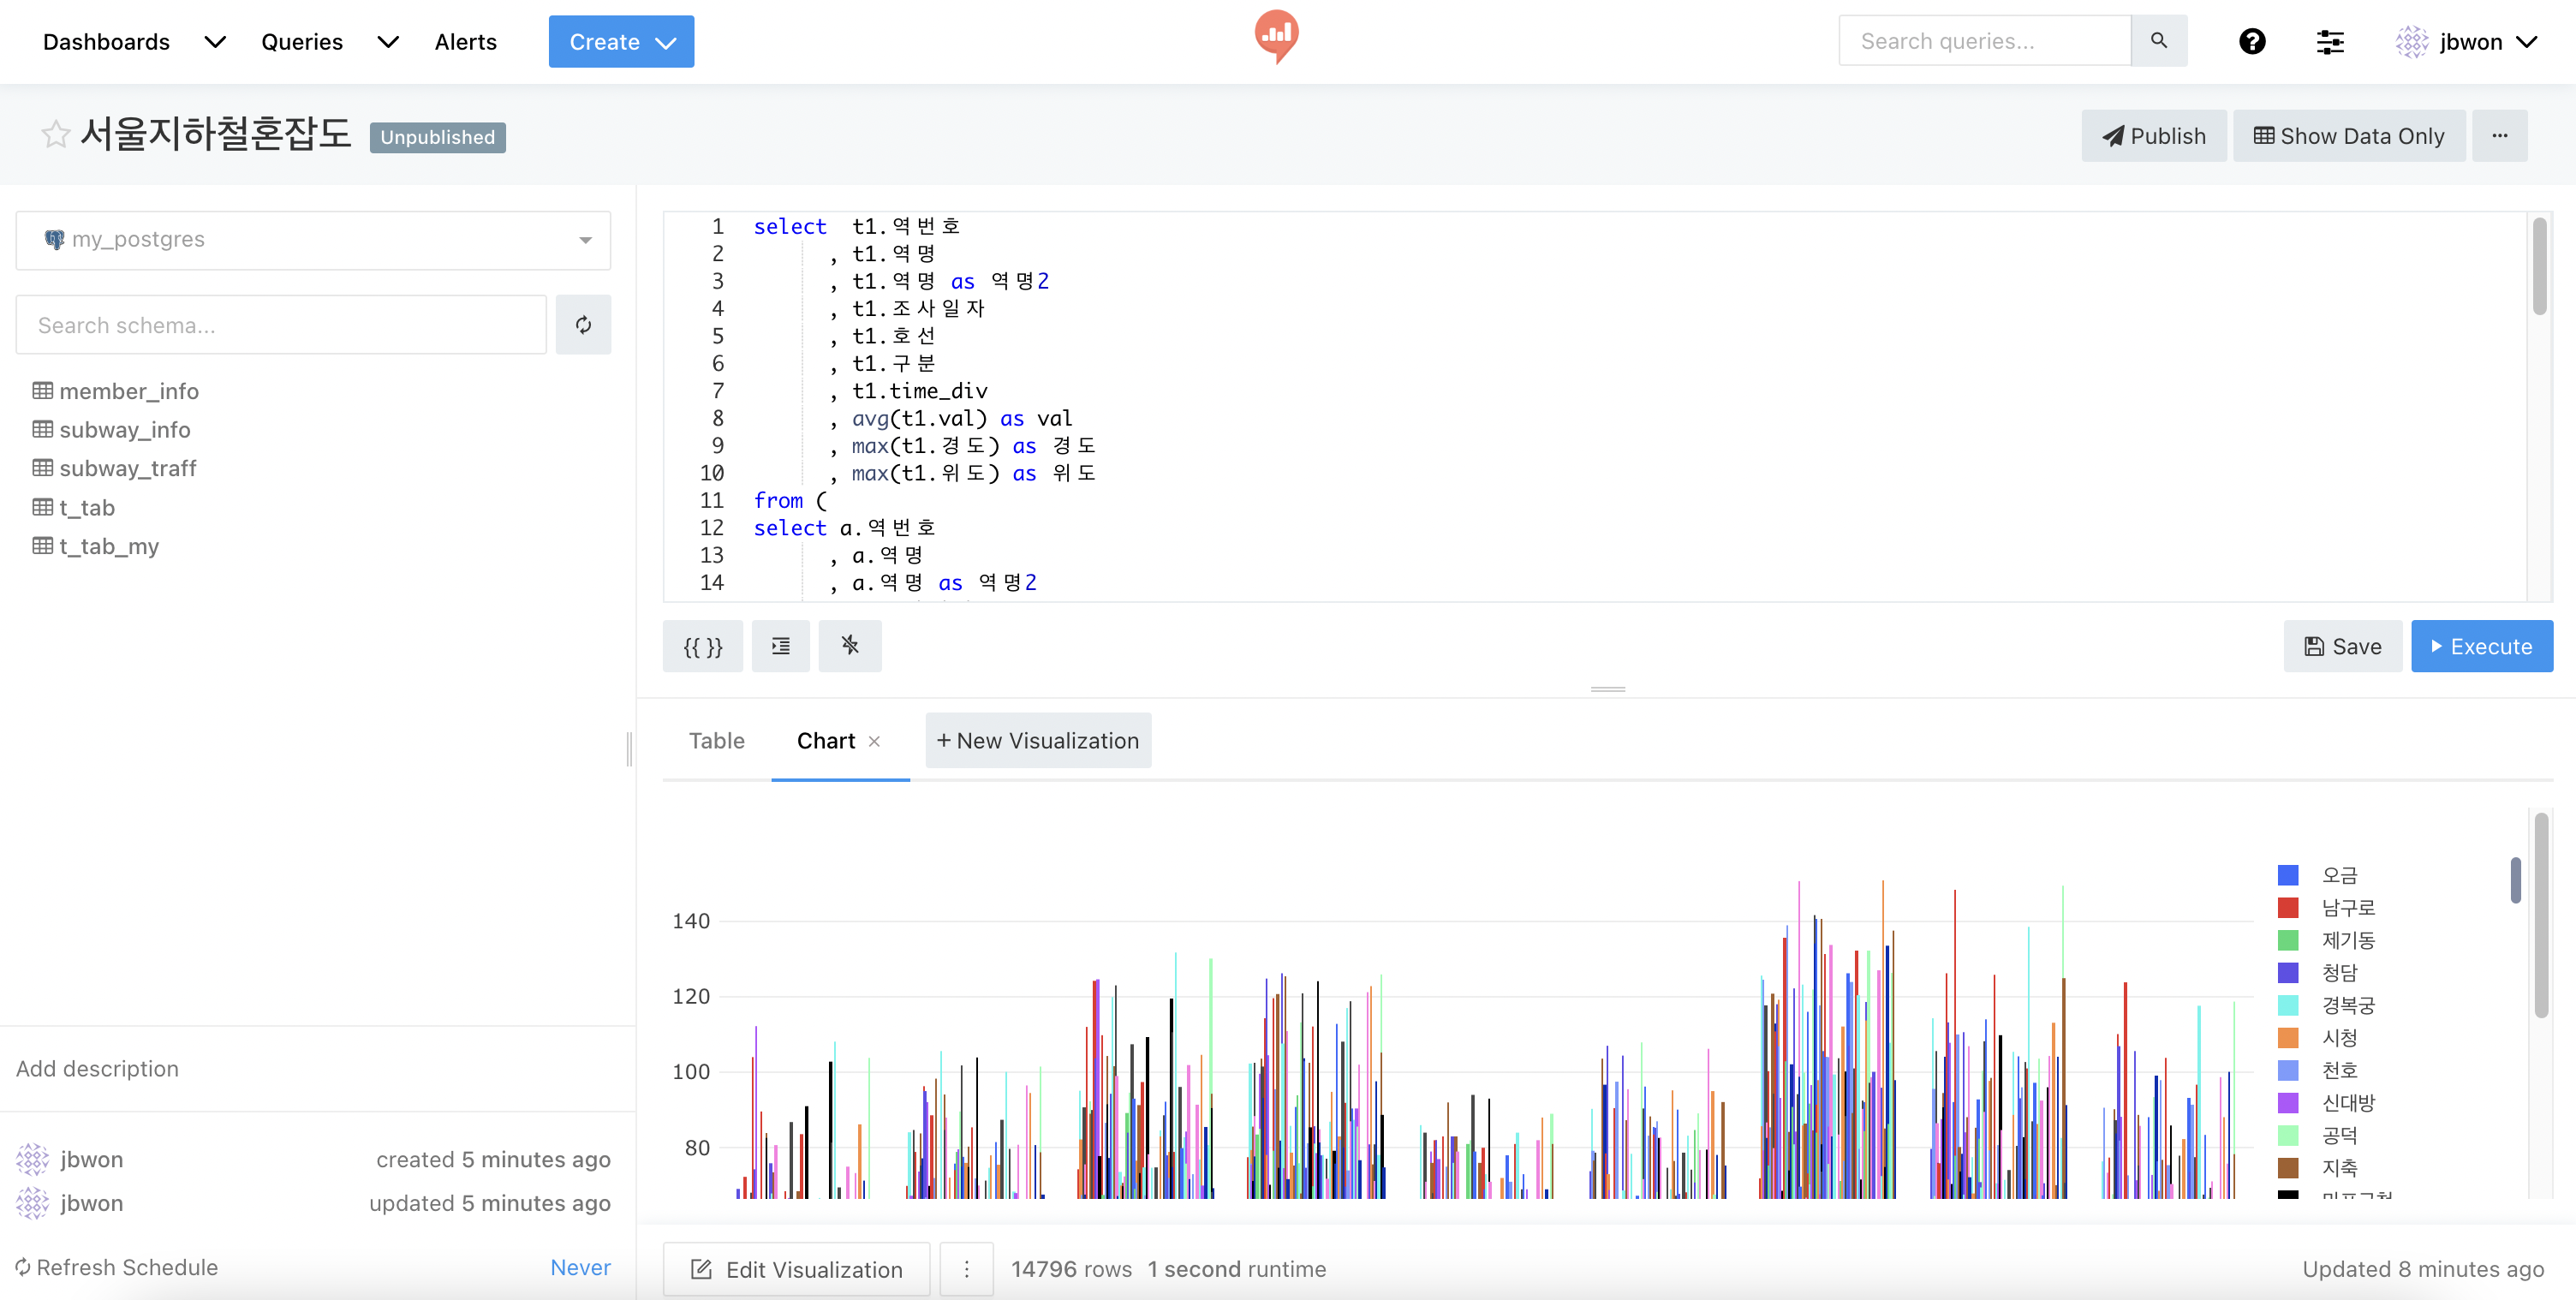Click the Search schema input field
2576x1300 pixels.
pyautogui.click(x=281, y=325)
